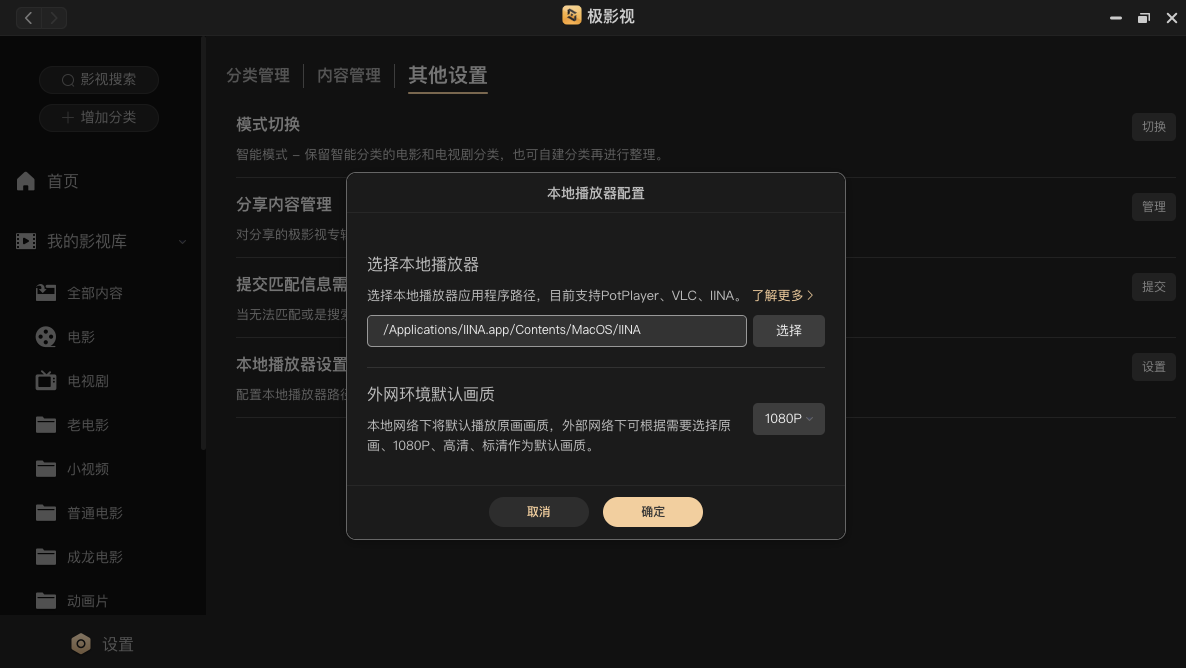The width and height of the screenshot is (1186, 668).
Task: Click the 提交 button
Action: (x=1153, y=287)
